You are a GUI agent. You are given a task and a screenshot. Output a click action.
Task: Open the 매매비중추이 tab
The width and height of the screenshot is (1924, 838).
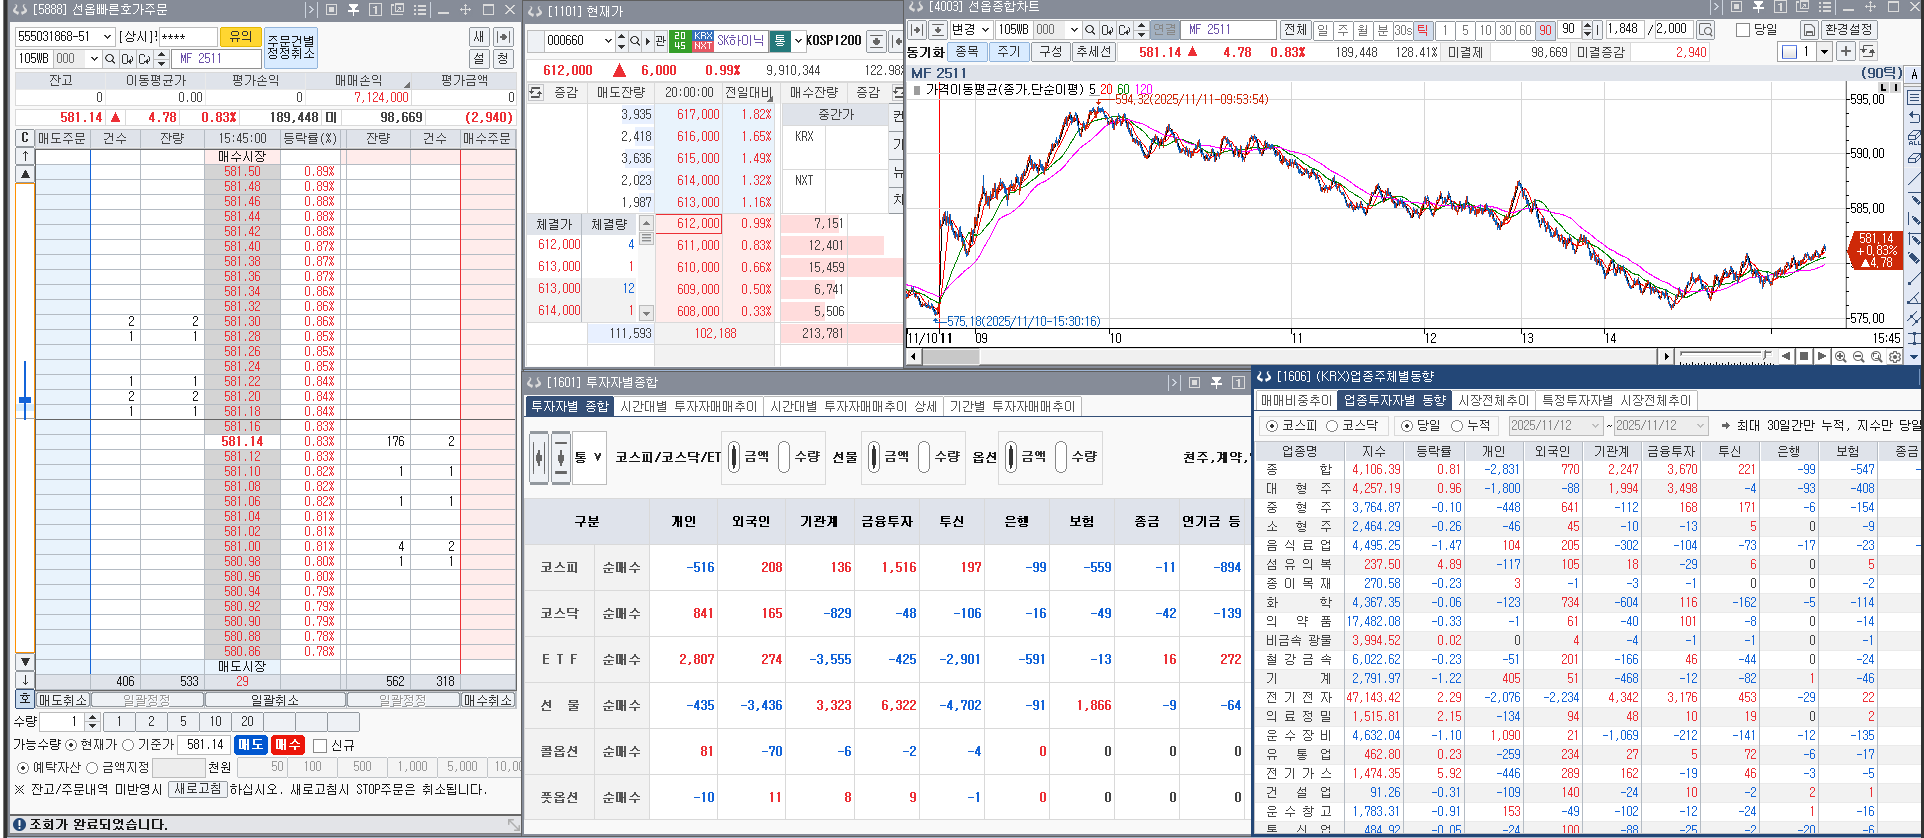1296,400
